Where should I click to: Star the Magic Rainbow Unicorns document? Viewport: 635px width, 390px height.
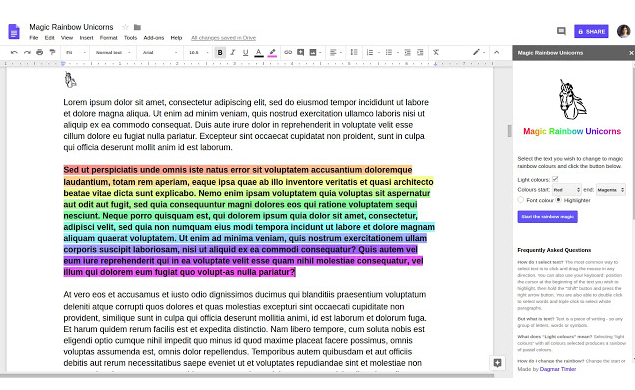(x=126, y=27)
